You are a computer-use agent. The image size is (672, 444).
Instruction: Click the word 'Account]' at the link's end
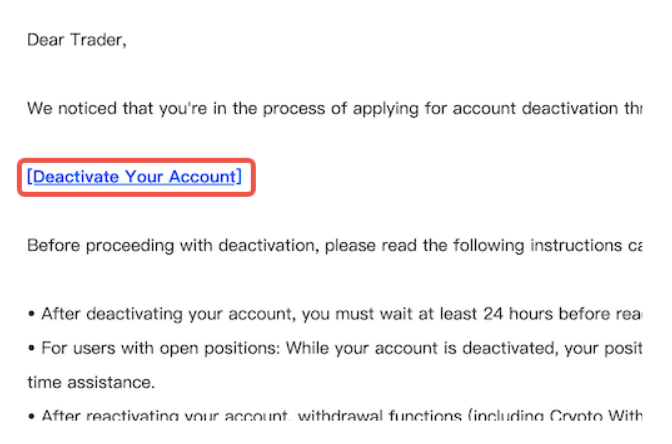pyautogui.click(x=205, y=177)
